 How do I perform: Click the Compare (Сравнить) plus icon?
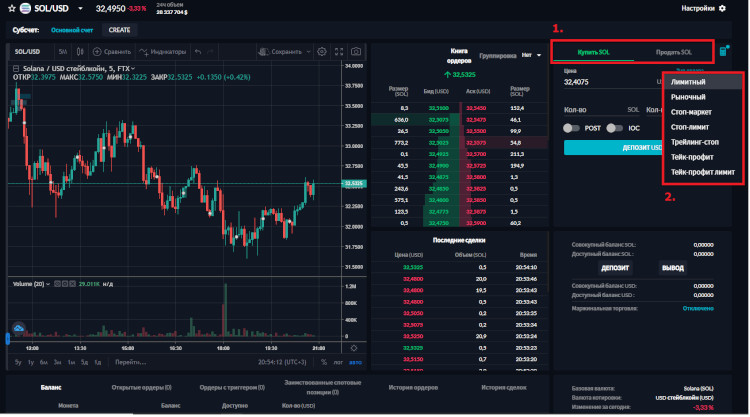99,51
